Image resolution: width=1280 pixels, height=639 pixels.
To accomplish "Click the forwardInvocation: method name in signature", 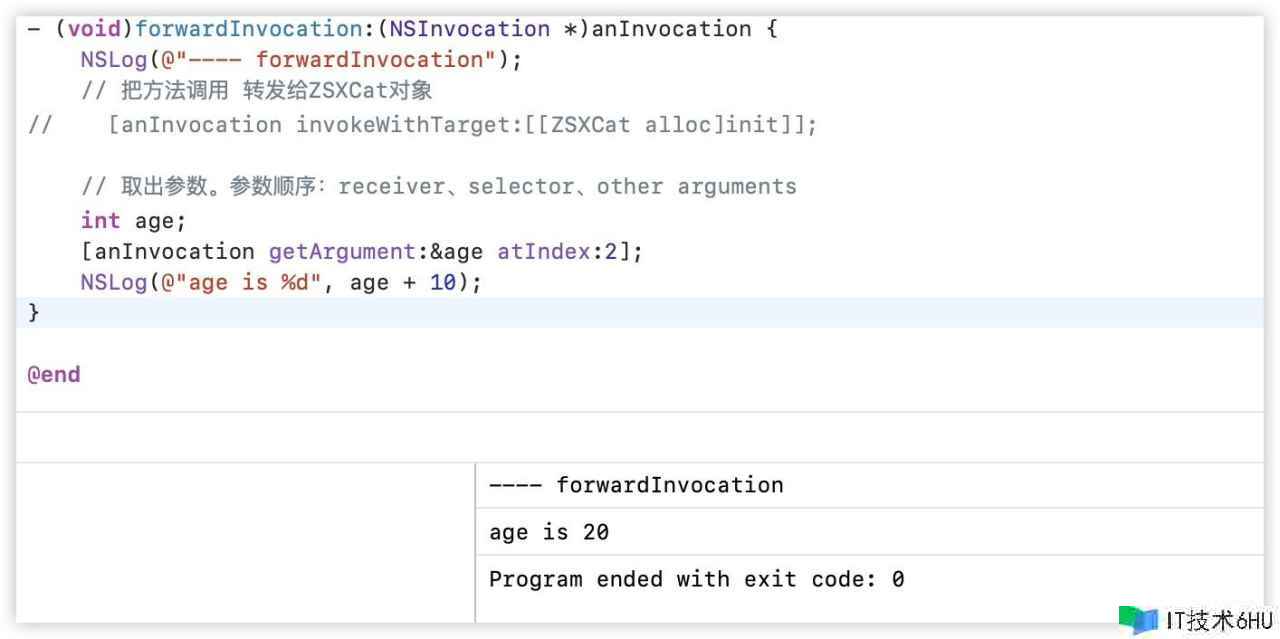I will (255, 29).
